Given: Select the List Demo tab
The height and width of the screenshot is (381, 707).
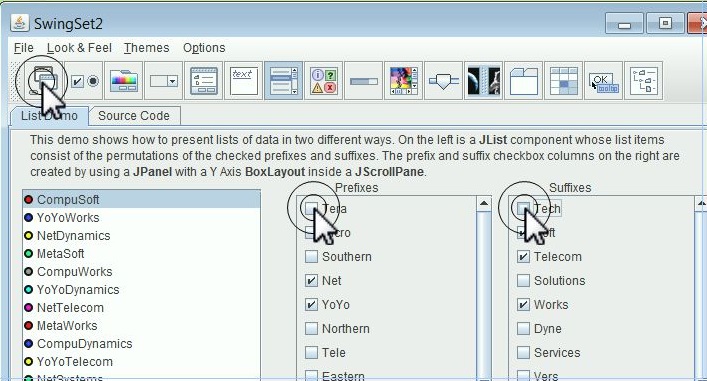Looking at the screenshot, I should click(x=49, y=116).
